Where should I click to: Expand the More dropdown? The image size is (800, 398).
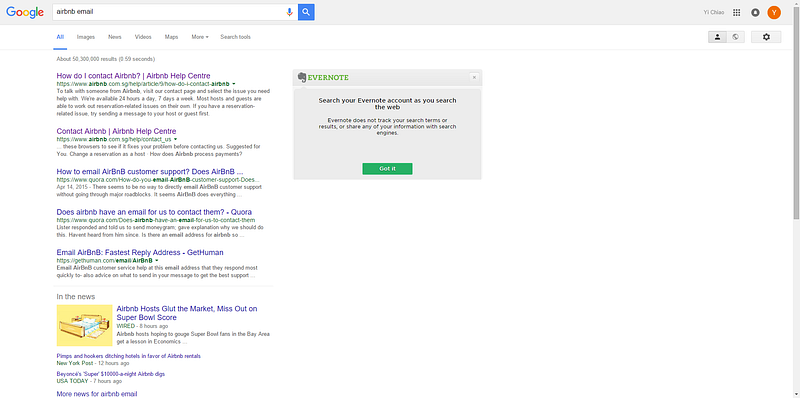(x=199, y=37)
